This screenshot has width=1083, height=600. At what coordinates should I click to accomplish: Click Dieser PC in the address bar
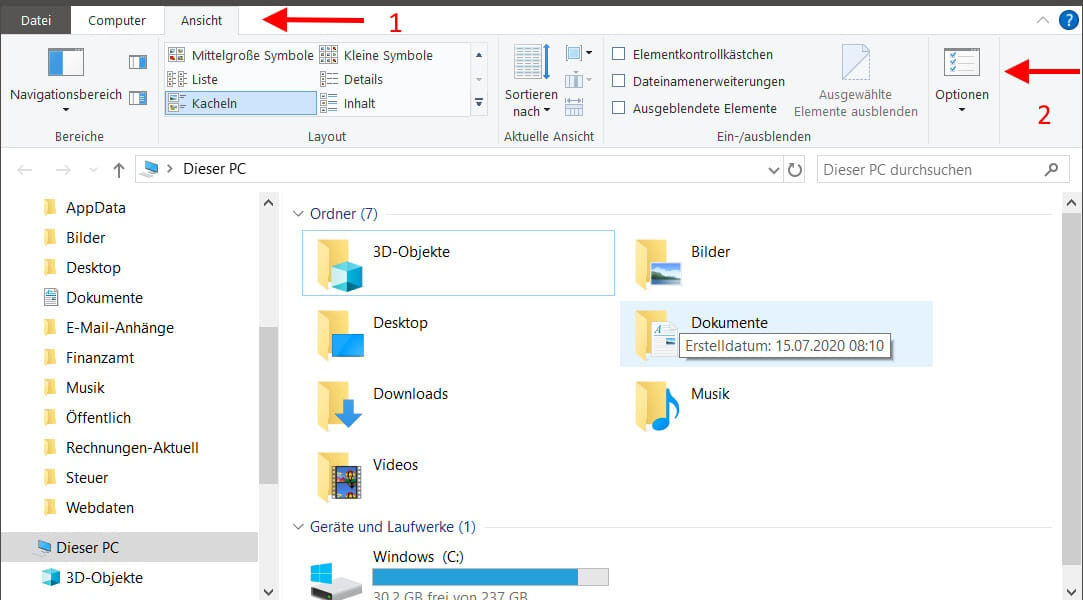214,169
